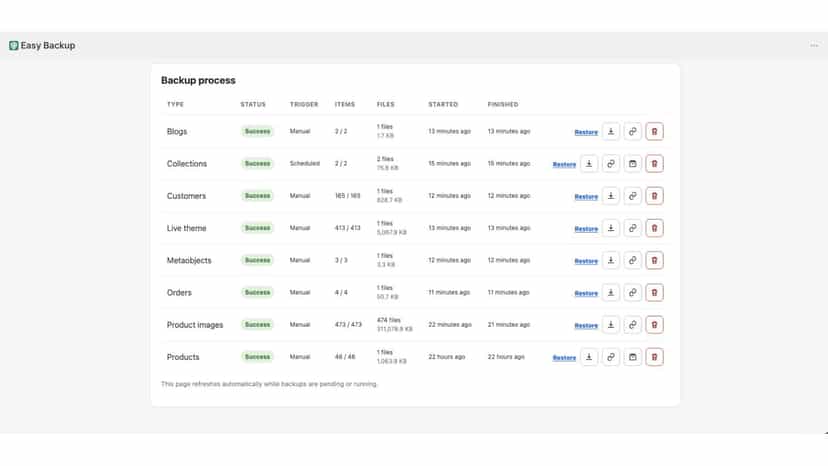The height and width of the screenshot is (466, 828).
Task: Click the 473 / 473 items value
Action: (348, 325)
